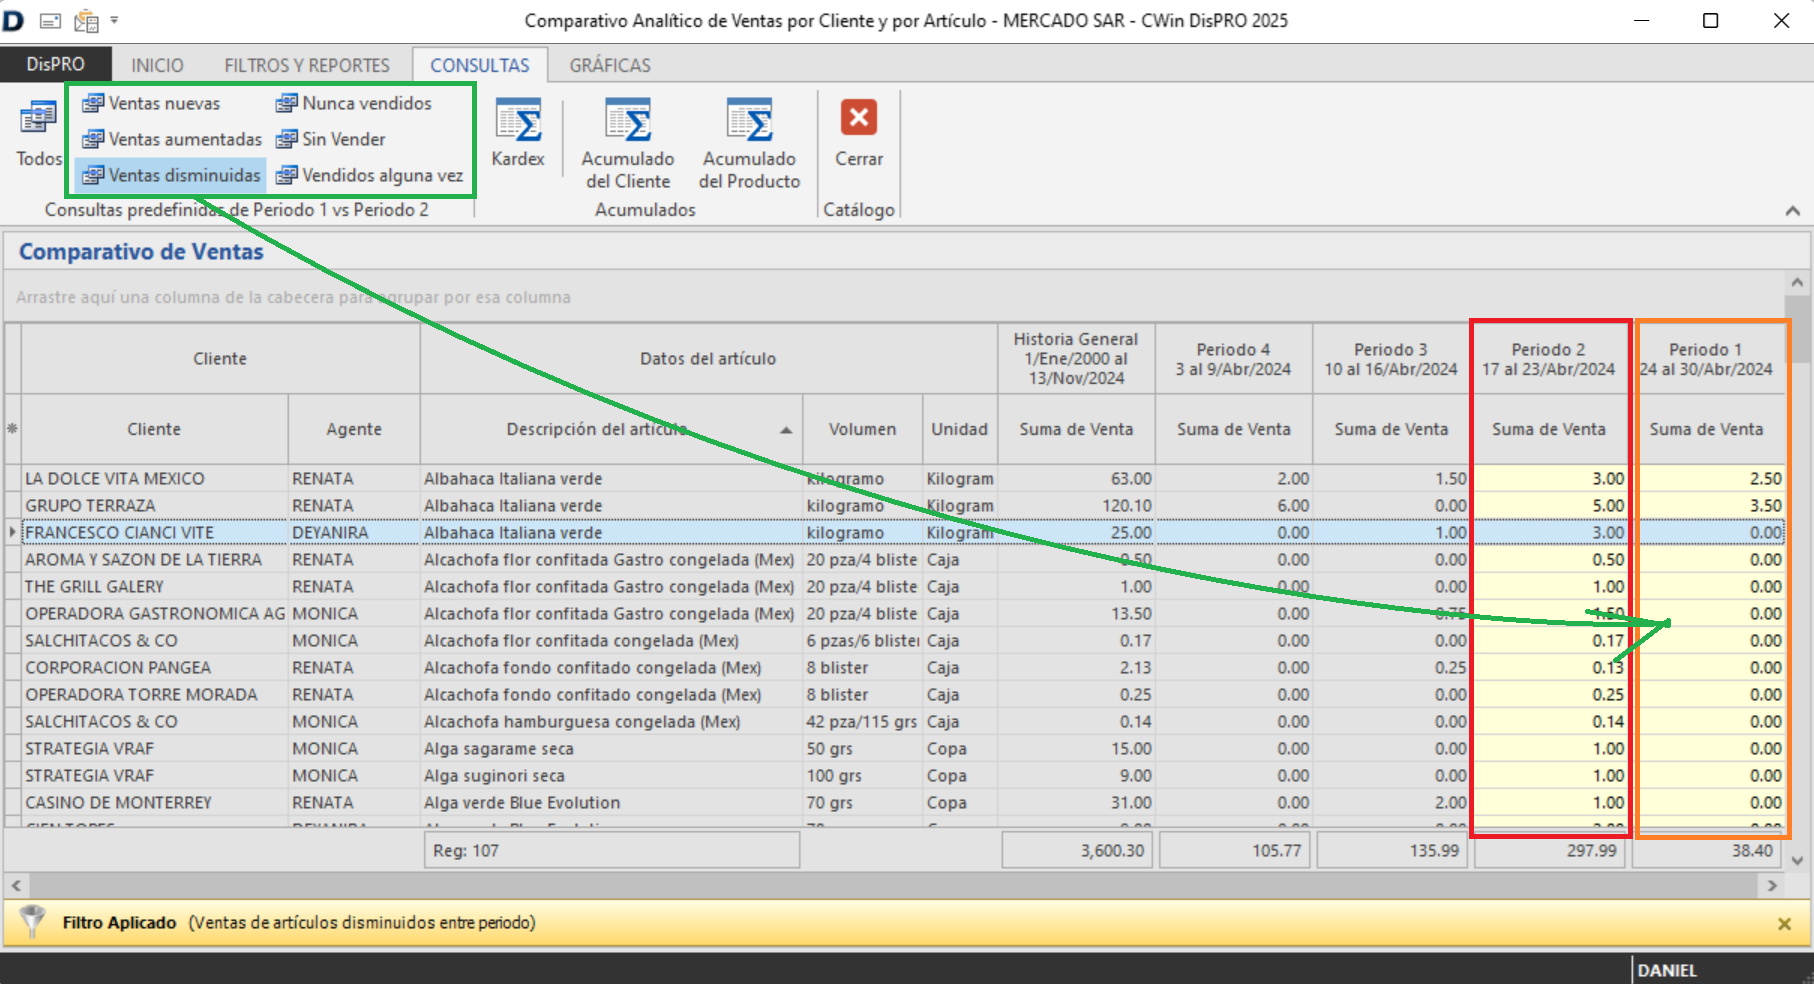Image resolution: width=1814 pixels, height=984 pixels.
Task: Click the Alga sagarame seca cell
Action: click(611, 749)
